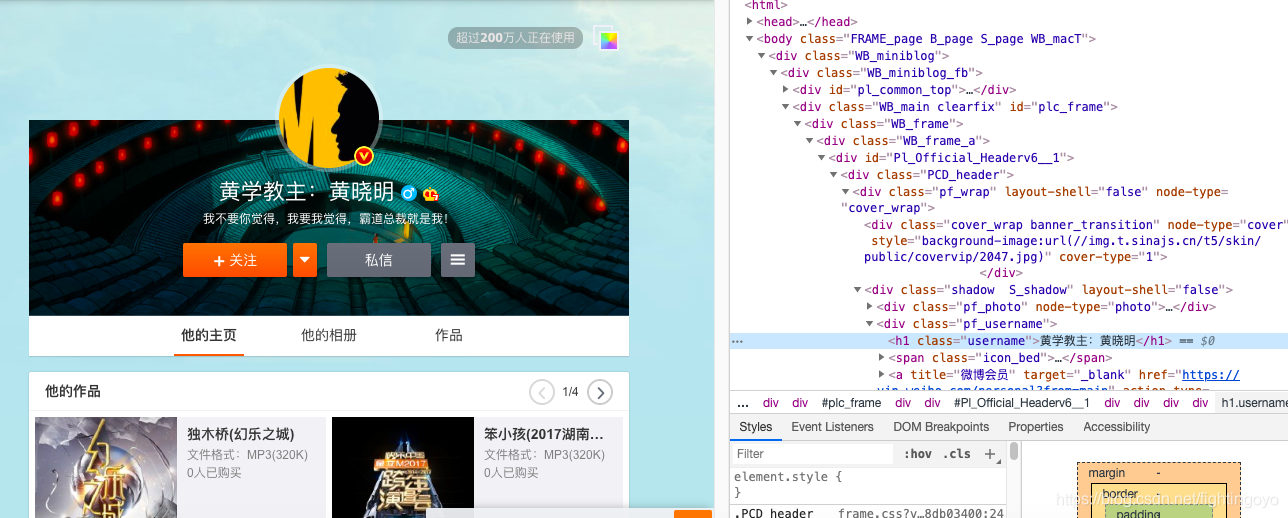Image resolution: width=1288 pixels, height=518 pixels.
Task: Collapse the shadow S_shadow div node
Action: [x=858, y=290]
